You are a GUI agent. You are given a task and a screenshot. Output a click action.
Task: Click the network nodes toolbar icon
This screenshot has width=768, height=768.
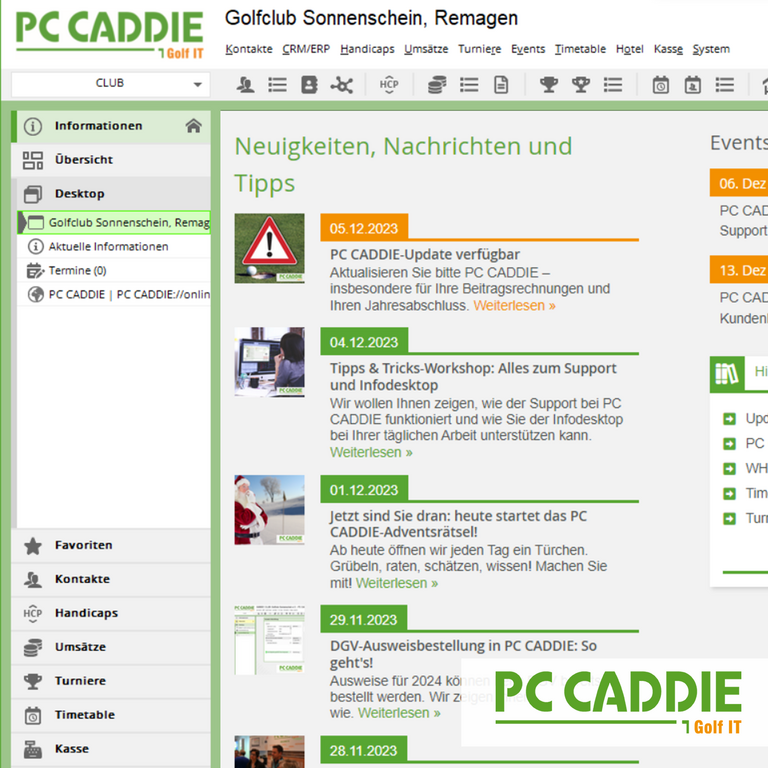click(x=341, y=85)
